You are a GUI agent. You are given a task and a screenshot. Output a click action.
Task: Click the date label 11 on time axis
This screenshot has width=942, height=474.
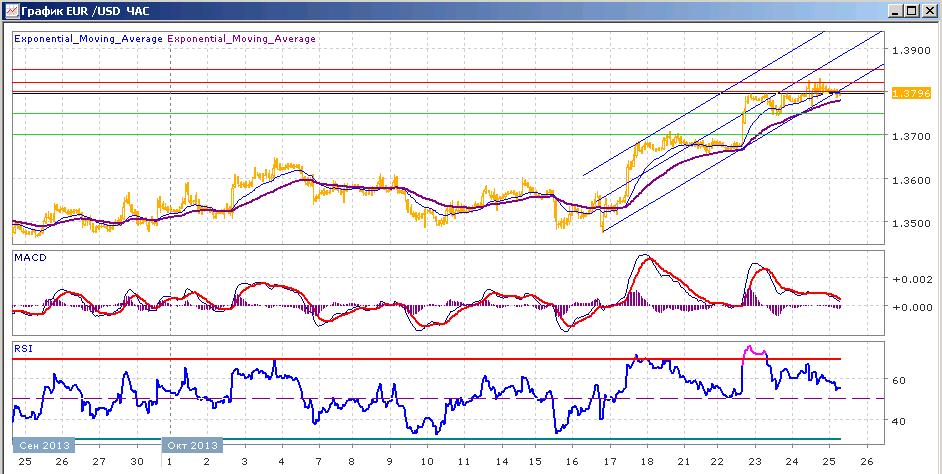[x=463, y=462]
